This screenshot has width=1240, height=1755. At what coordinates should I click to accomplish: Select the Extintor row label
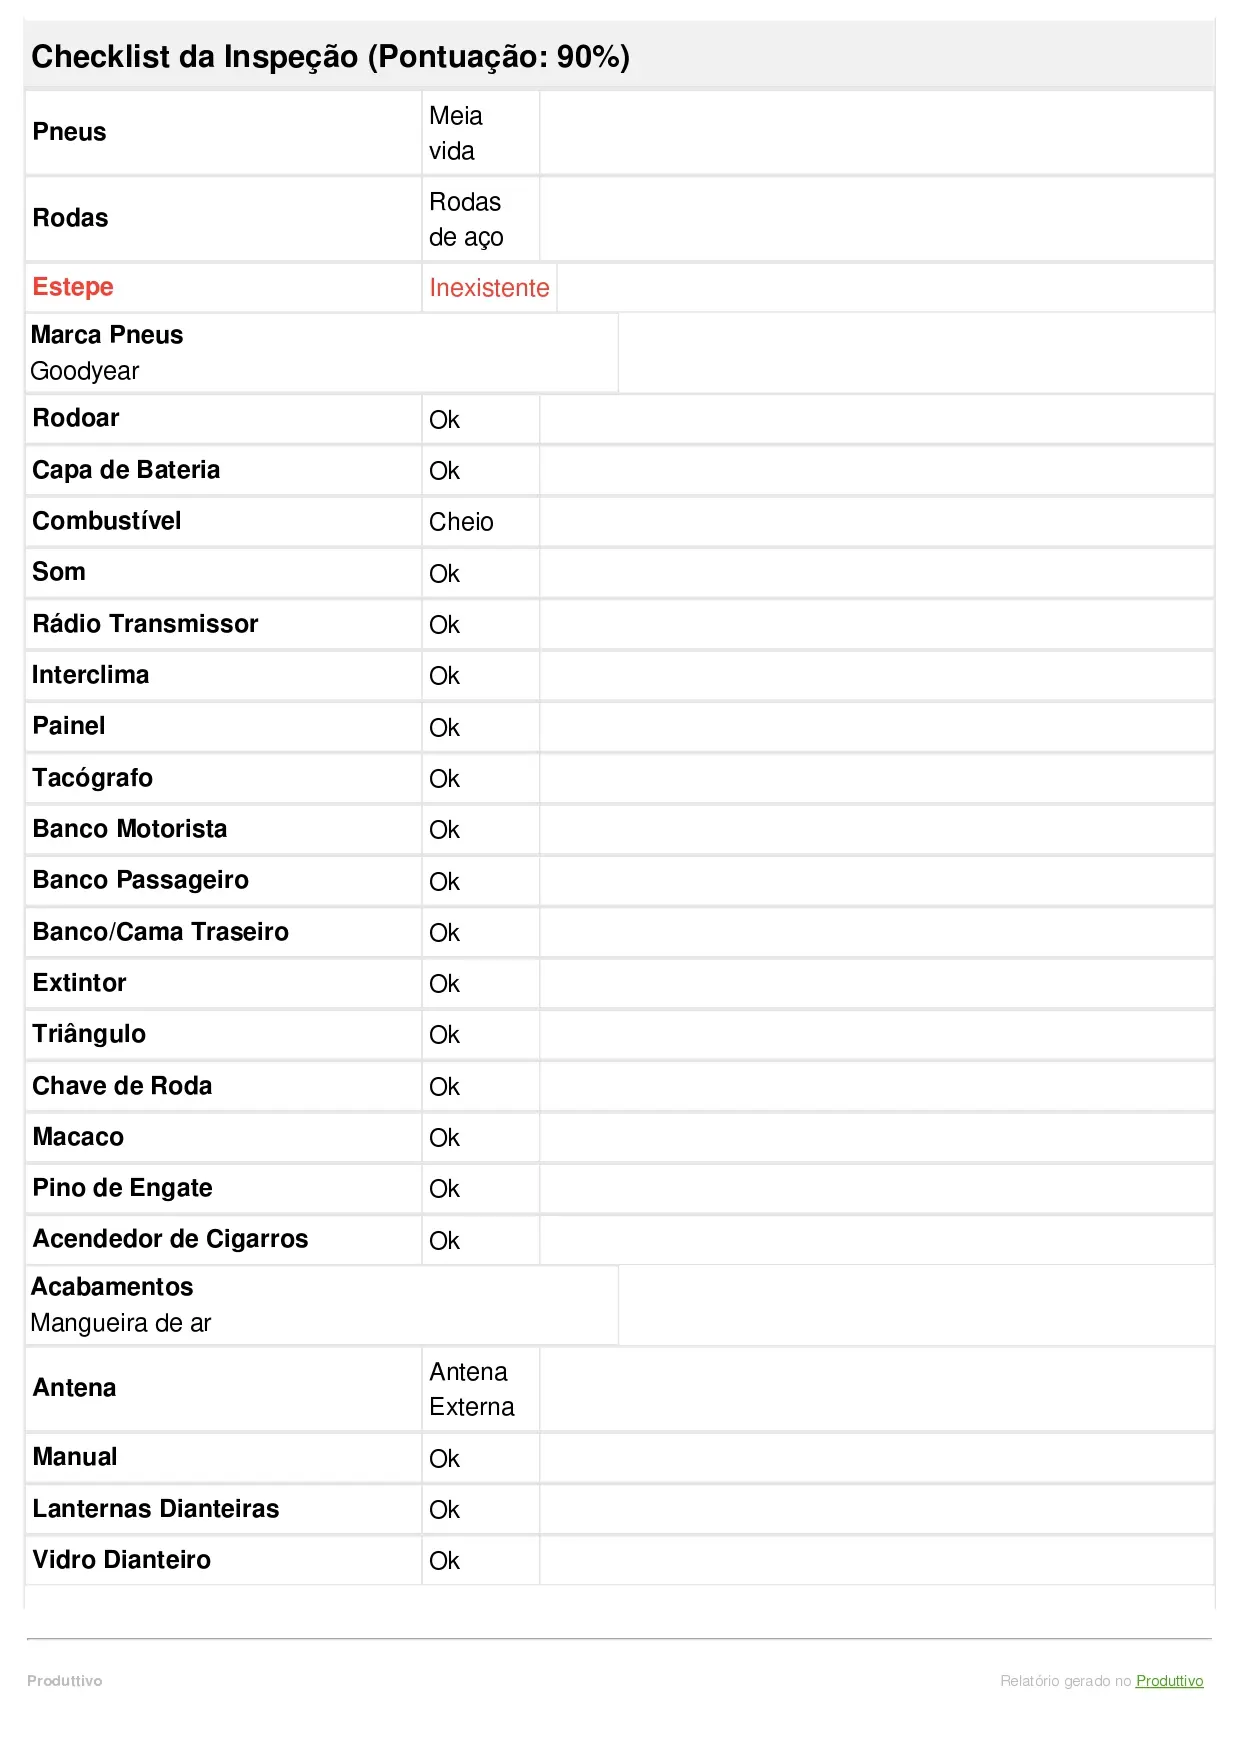click(79, 983)
